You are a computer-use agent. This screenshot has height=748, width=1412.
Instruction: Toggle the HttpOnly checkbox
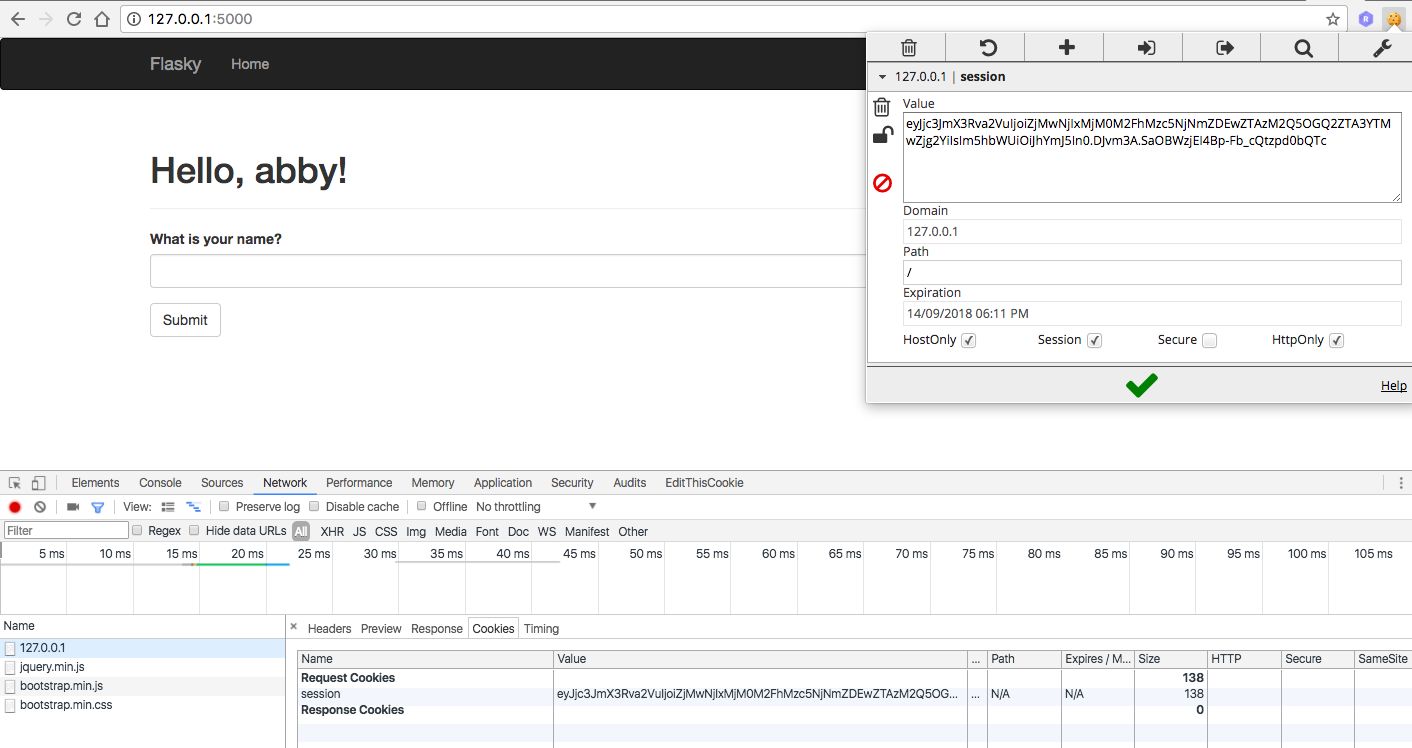coord(1337,341)
